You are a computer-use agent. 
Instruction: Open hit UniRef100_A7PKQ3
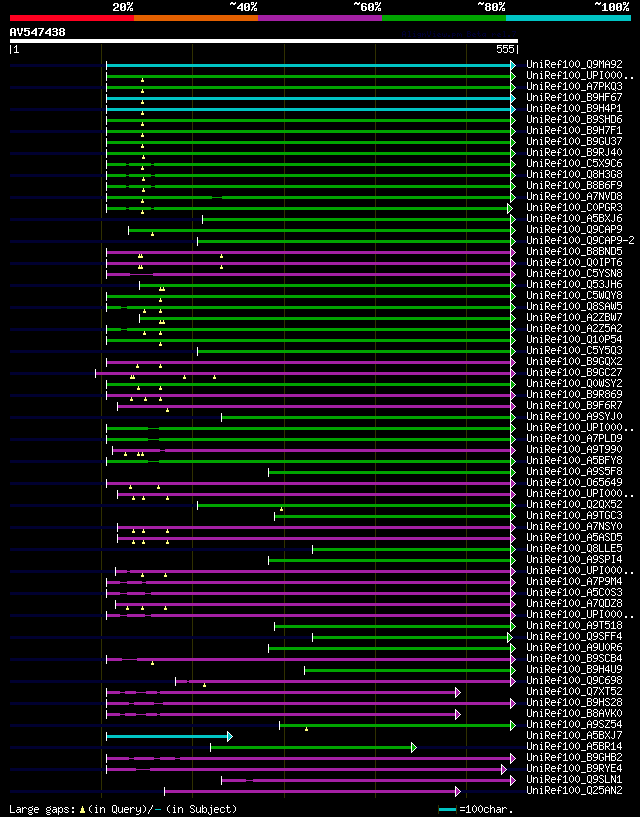(x=574, y=86)
